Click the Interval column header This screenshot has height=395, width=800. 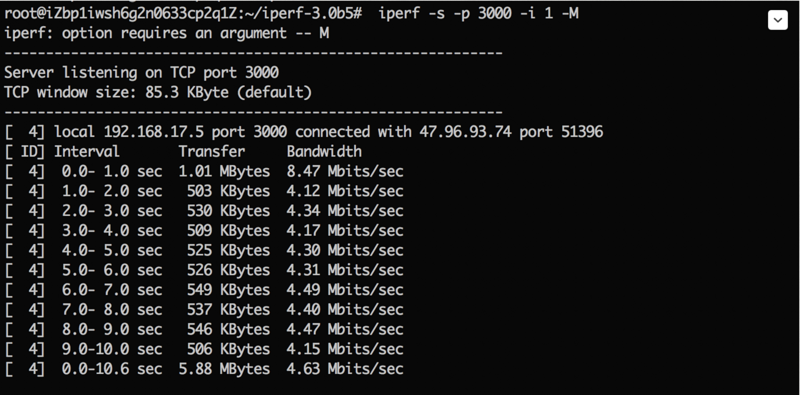coord(87,152)
